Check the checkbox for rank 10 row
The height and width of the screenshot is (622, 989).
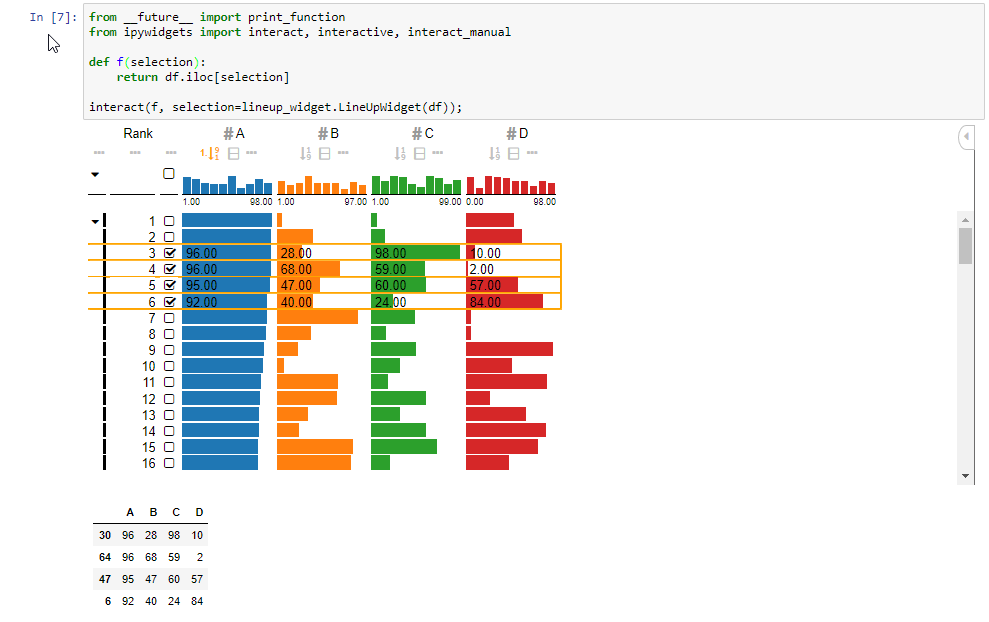coord(169,366)
